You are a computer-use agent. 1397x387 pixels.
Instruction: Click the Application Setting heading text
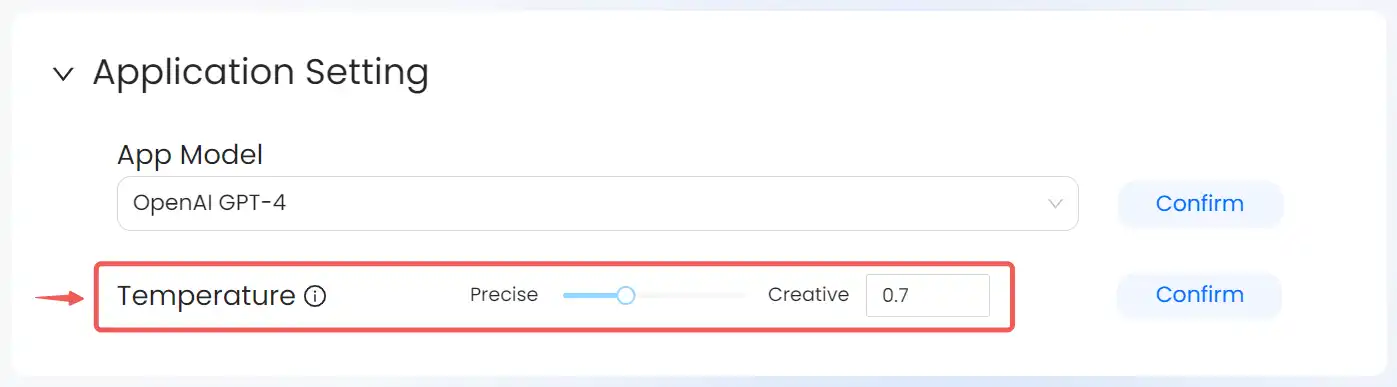tap(261, 73)
